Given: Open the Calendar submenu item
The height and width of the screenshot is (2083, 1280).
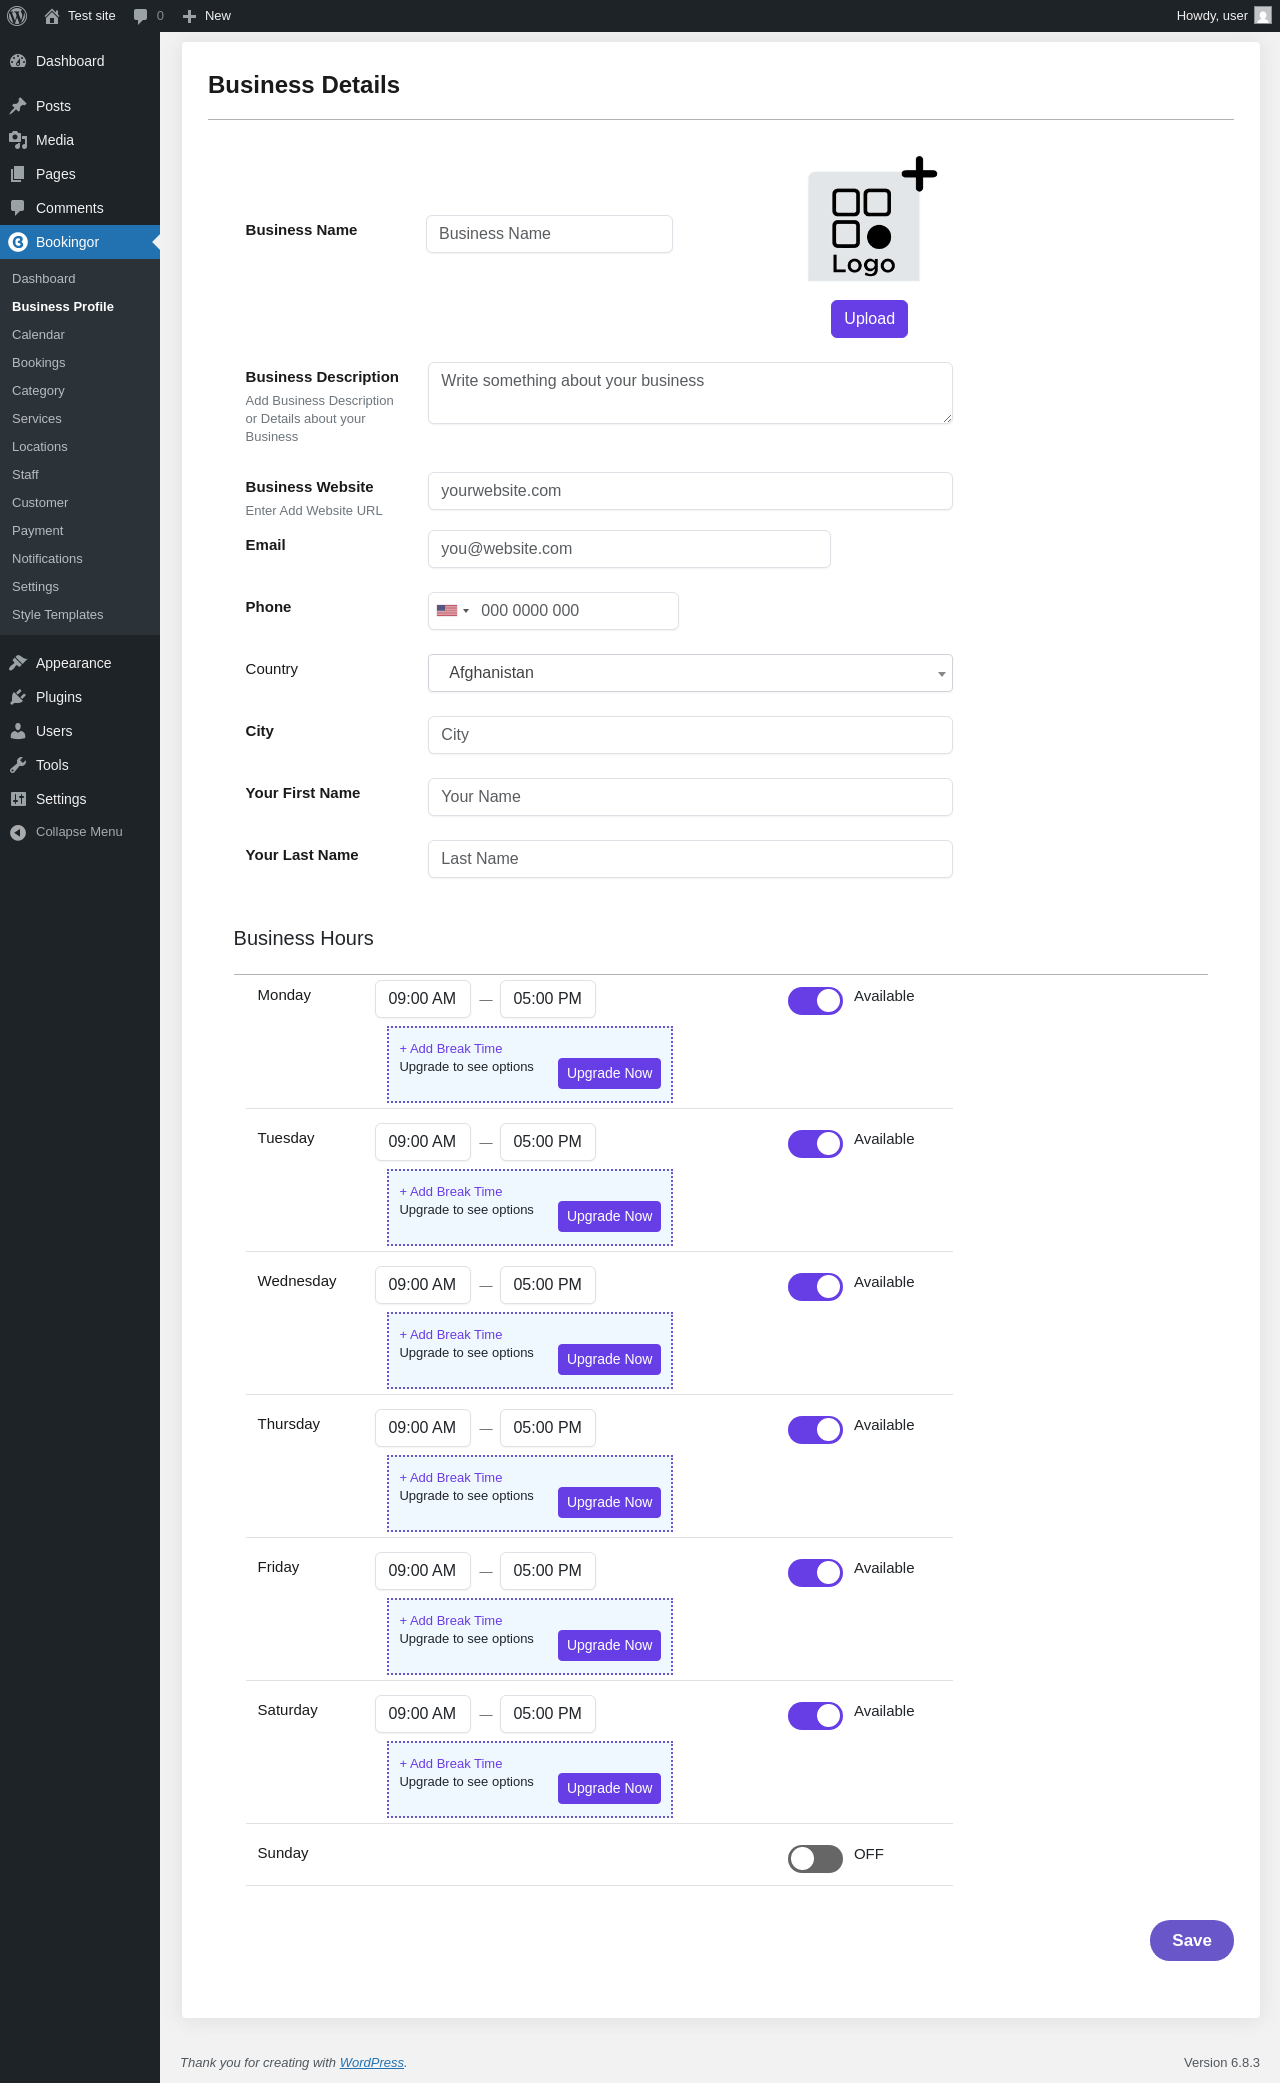Looking at the screenshot, I should 38,335.
